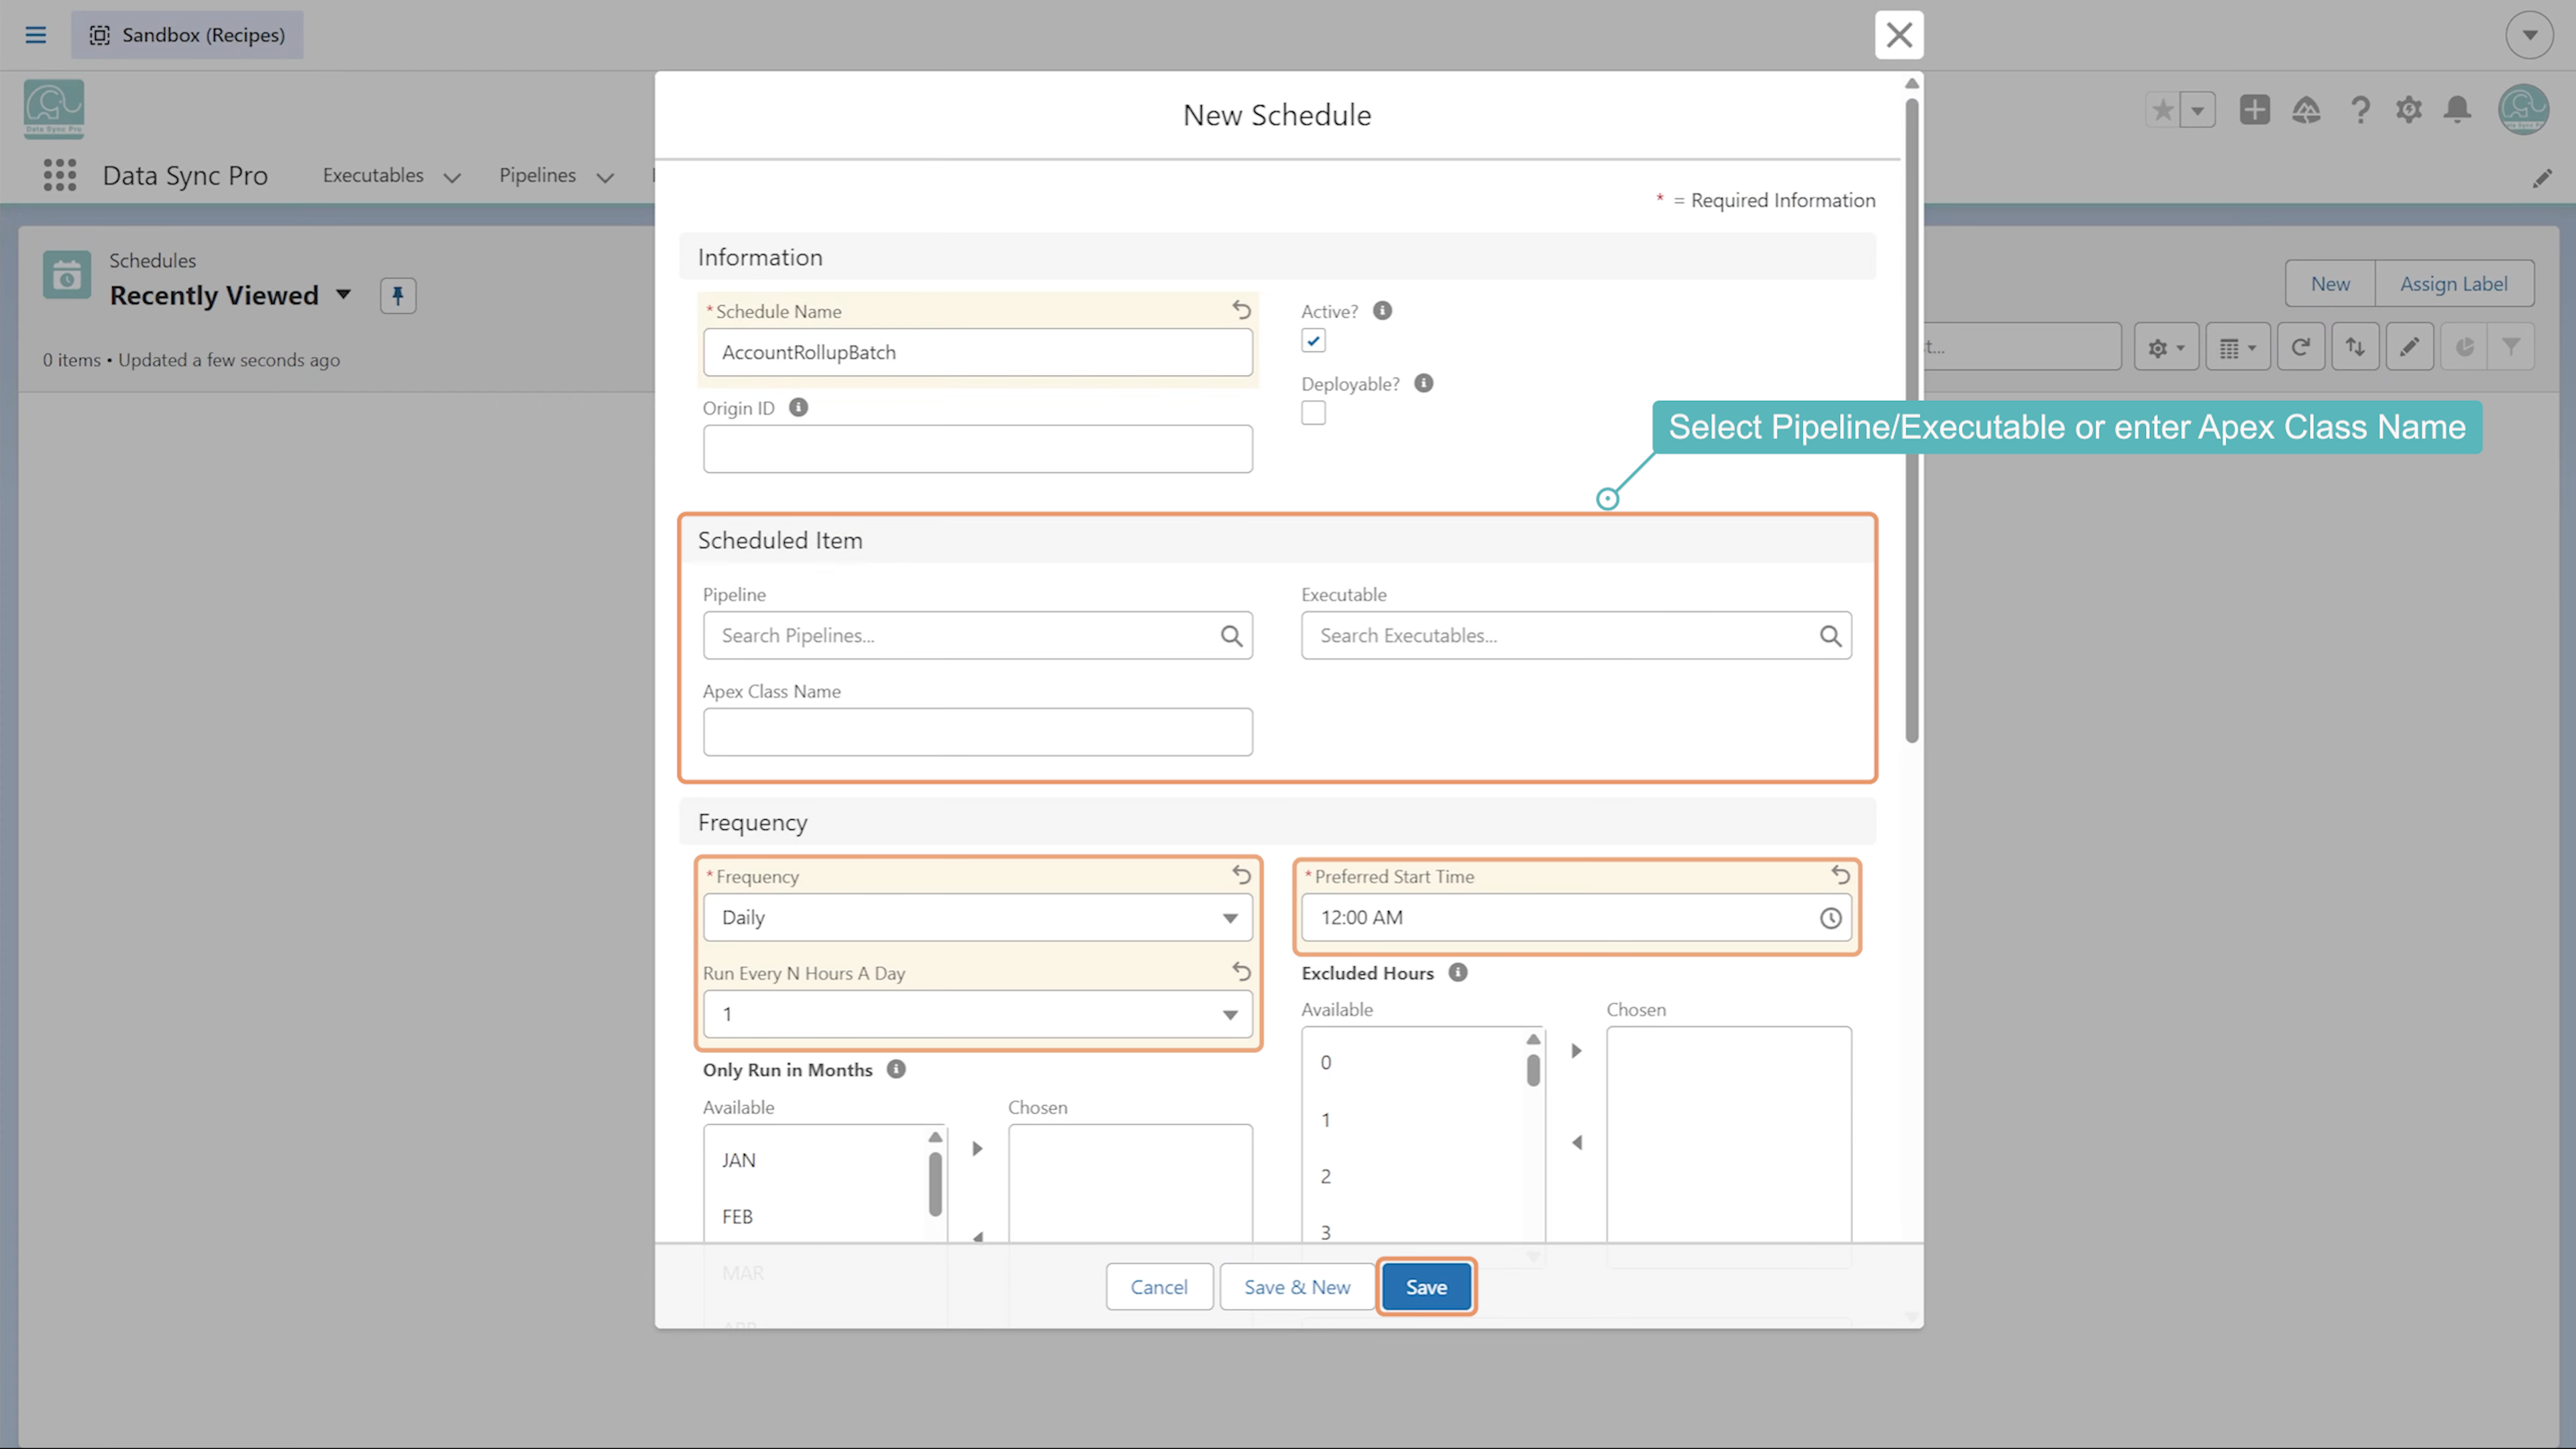The height and width of the screenshot is (1449, 2576).
Task: Show info tooltip for Excluded Hours
Action: [1458, 972]
